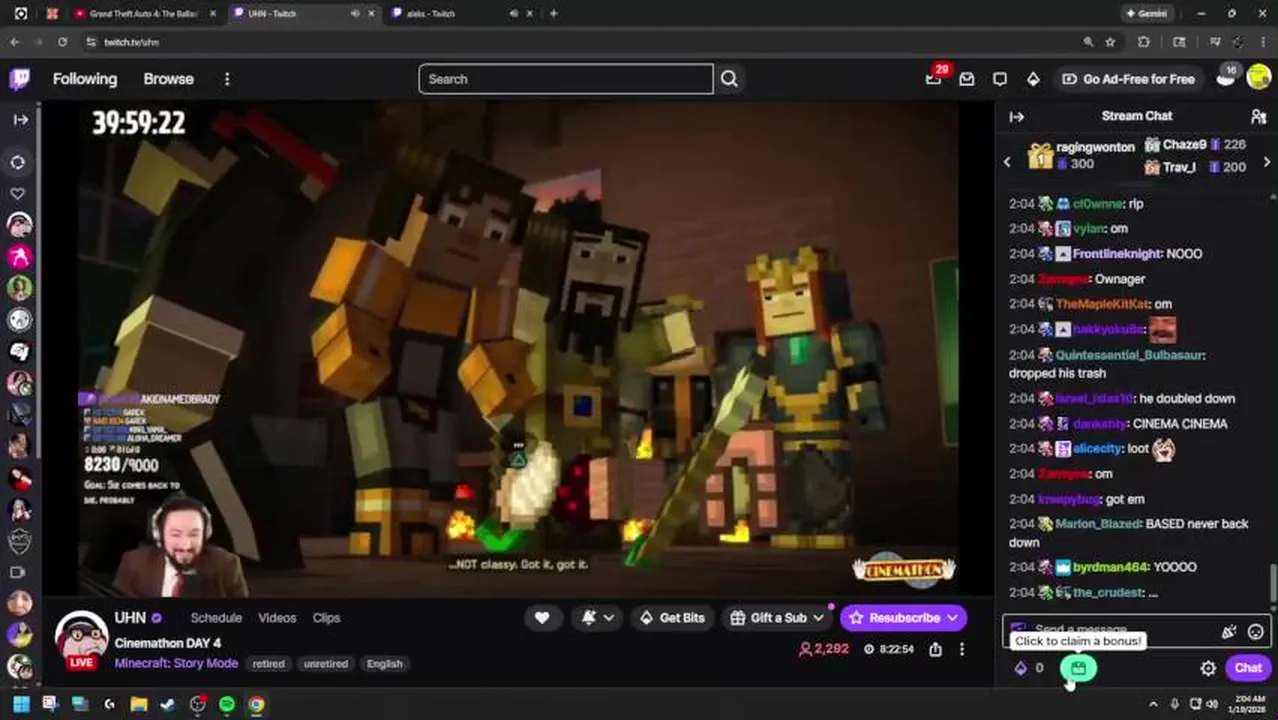
Task: Click the retired tag
Action: 268,664
